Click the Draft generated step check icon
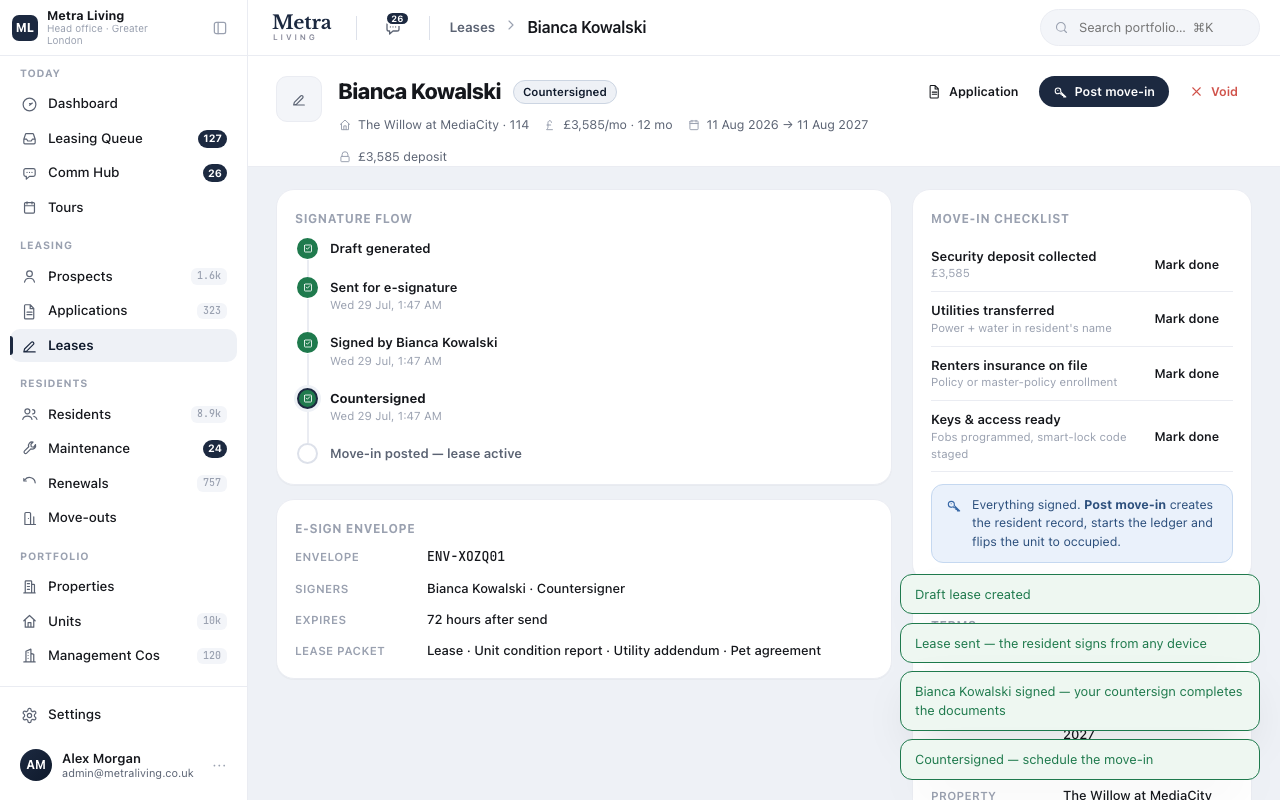Screen dimensions: 1280x800 tap(308, 248)
